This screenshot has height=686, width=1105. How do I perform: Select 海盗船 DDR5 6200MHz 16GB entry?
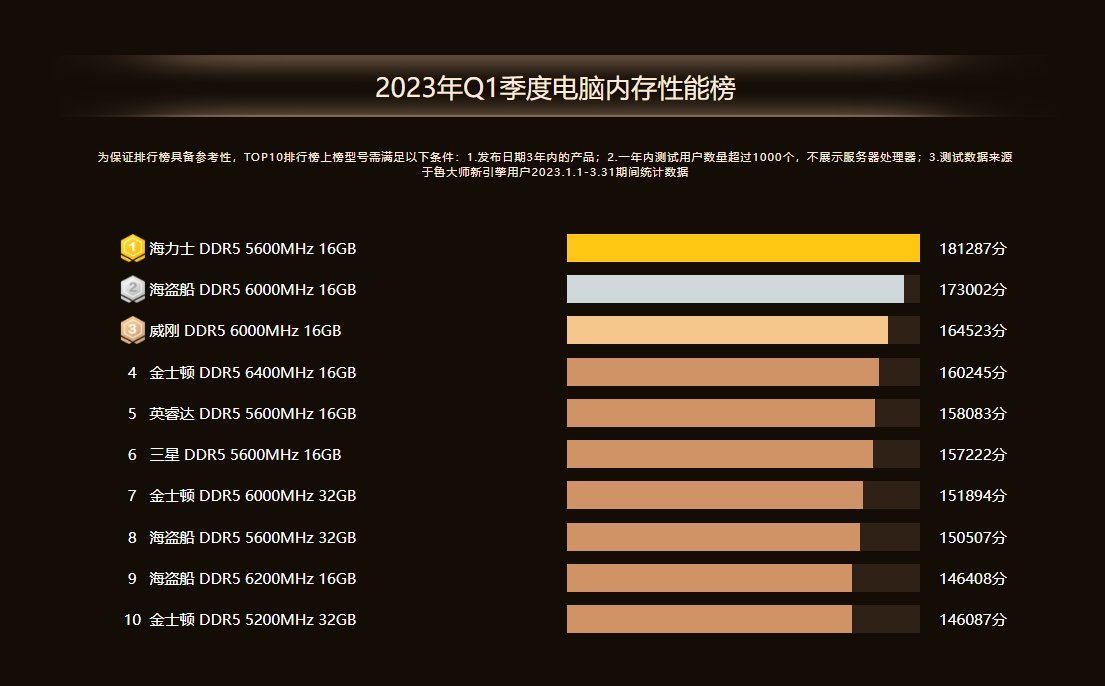[252, 578]
